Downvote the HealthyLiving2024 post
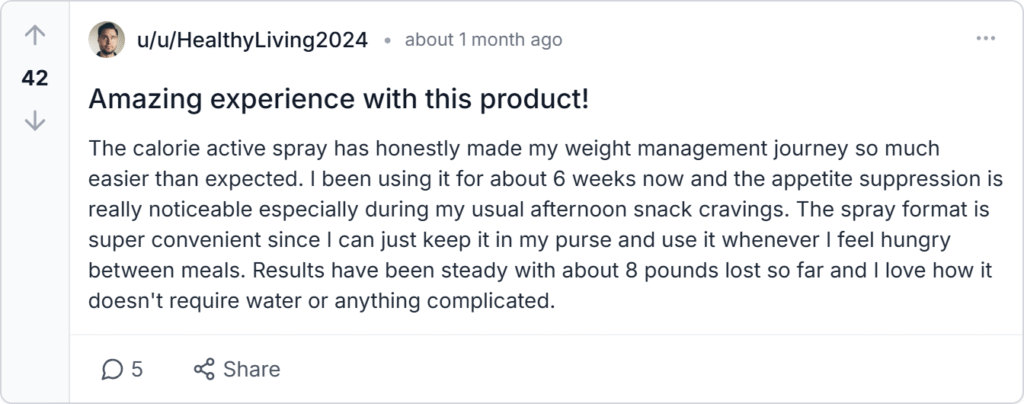1024x404 pixels. pos(35,120)
